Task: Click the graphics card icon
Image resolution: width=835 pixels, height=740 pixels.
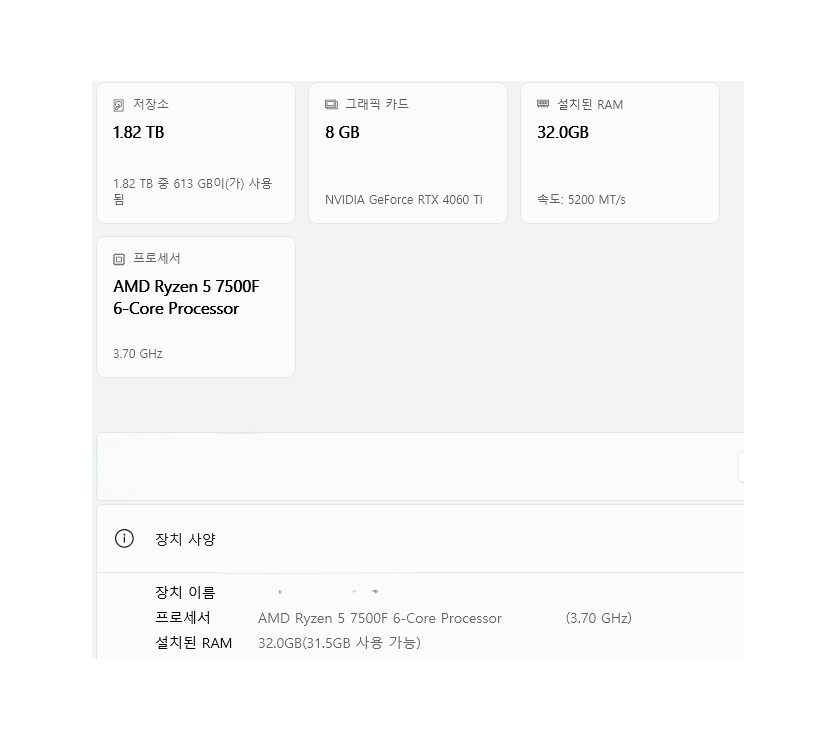Action: [331, 105]
